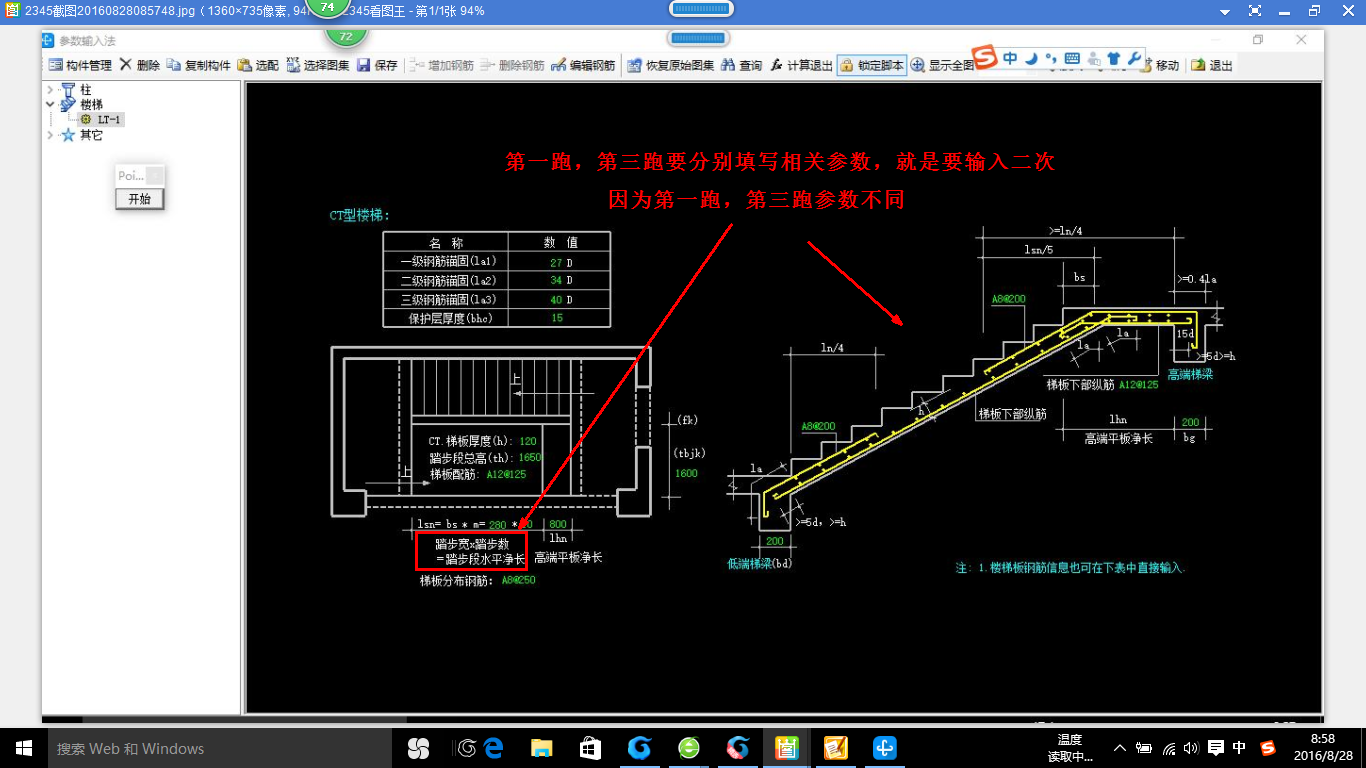Open the pinwheel fan taskbar icon
This screenshot has height=768, width=1366.
419,748
